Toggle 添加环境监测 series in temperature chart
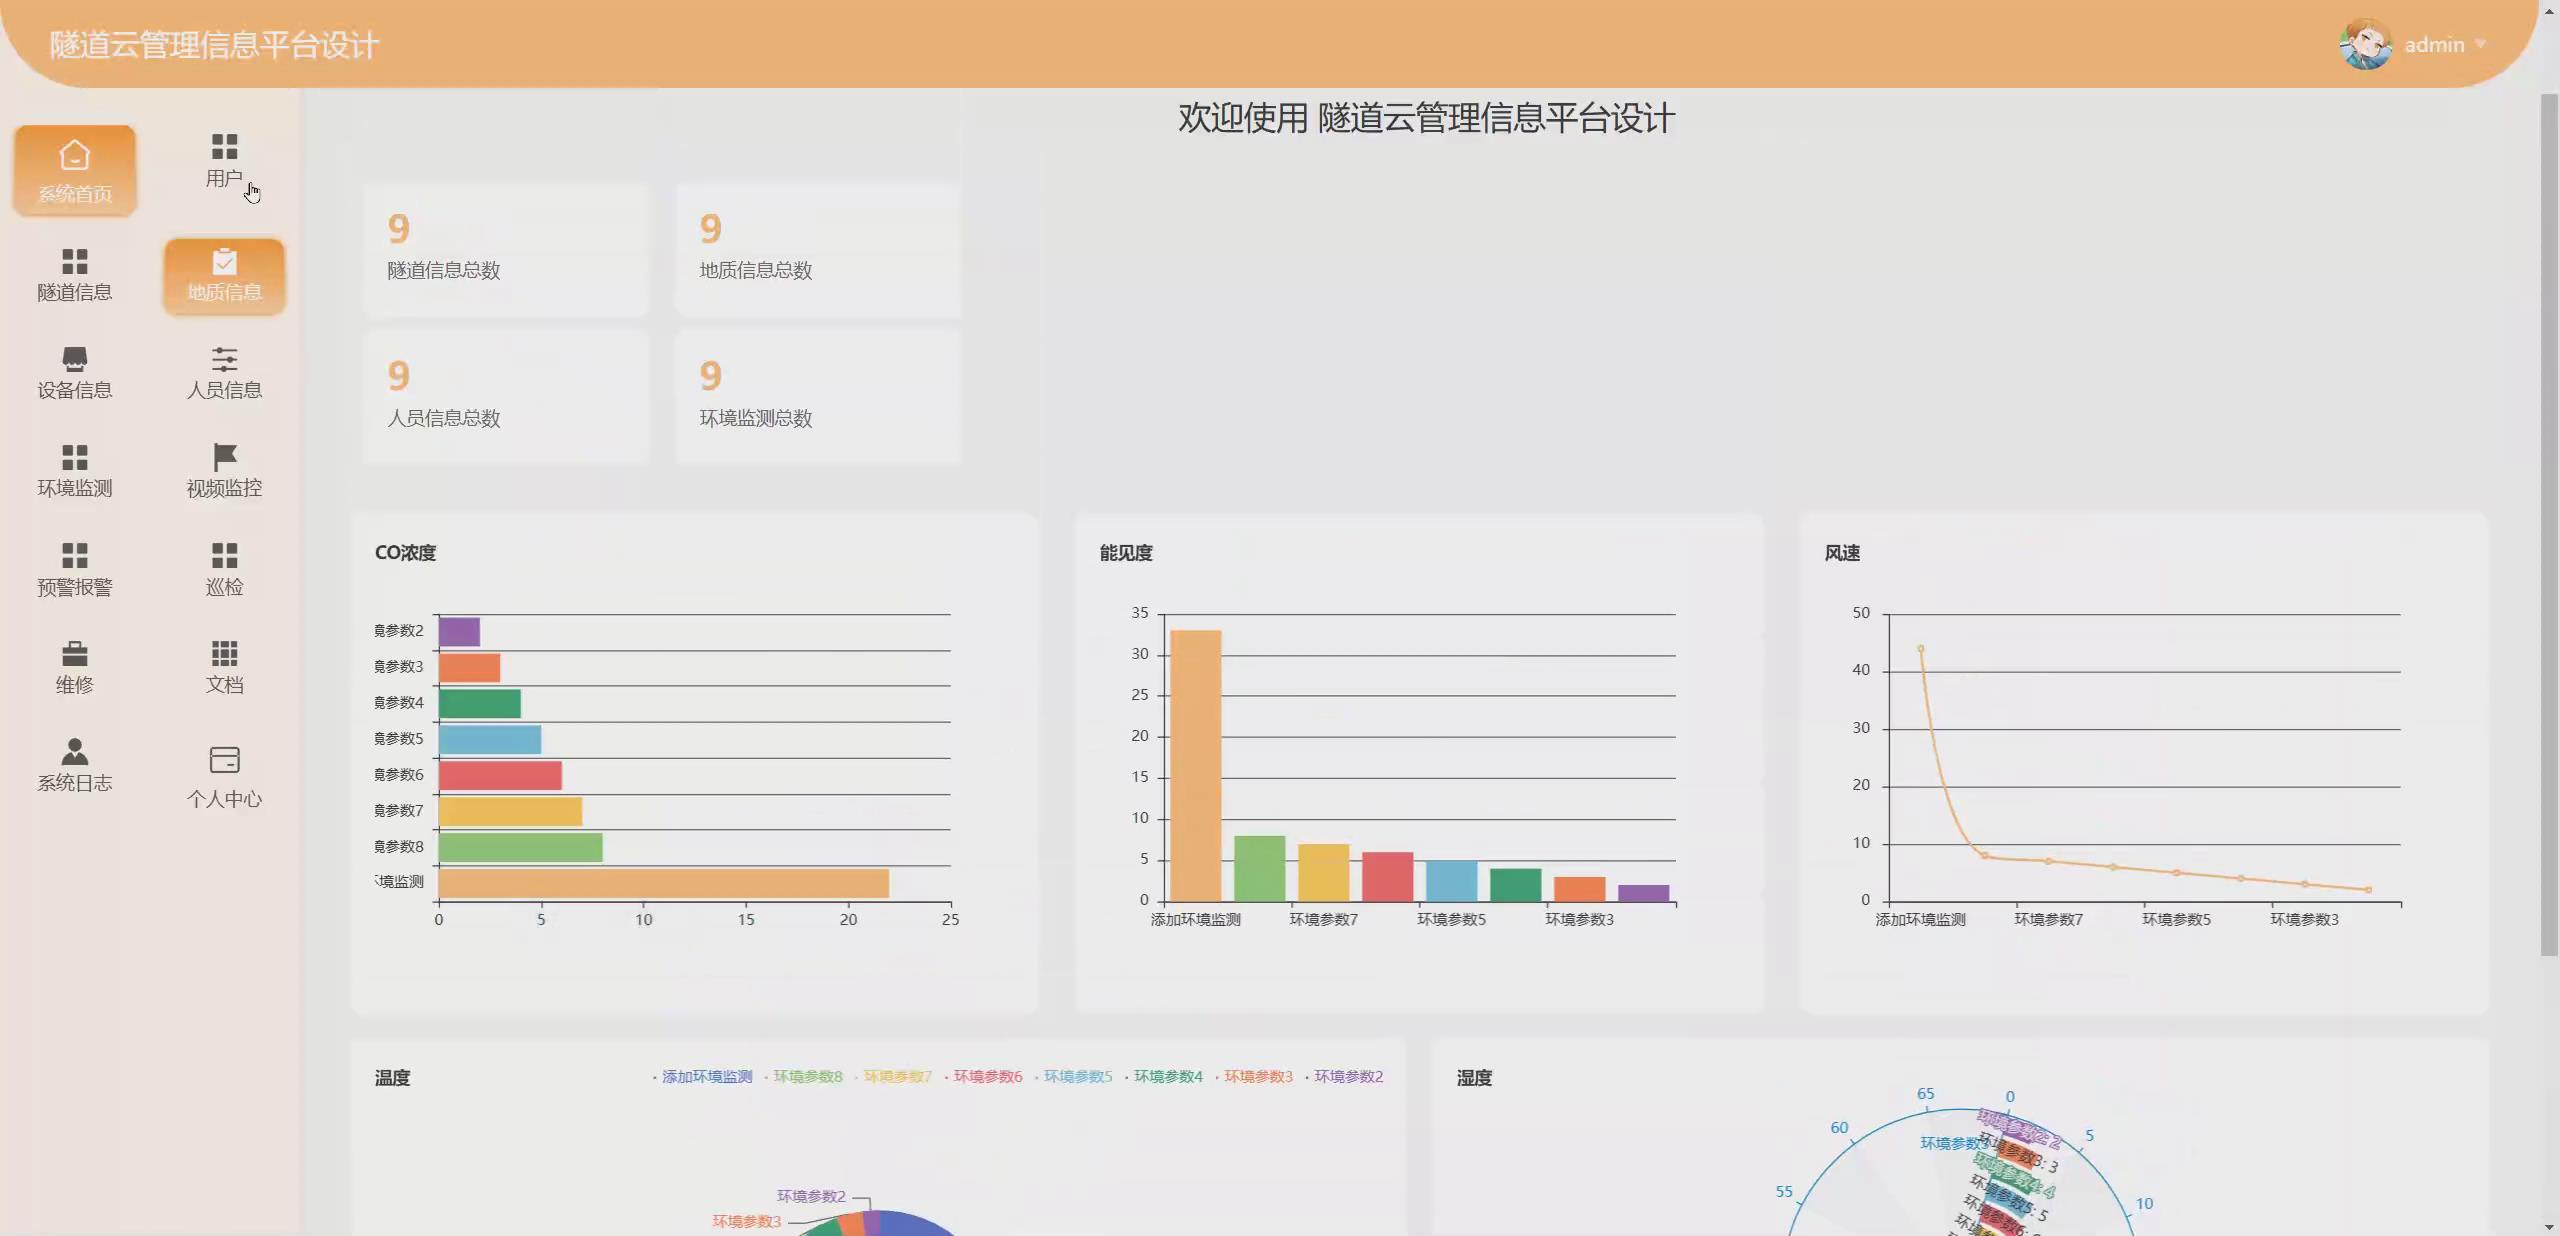 (x=706, y=1078)
